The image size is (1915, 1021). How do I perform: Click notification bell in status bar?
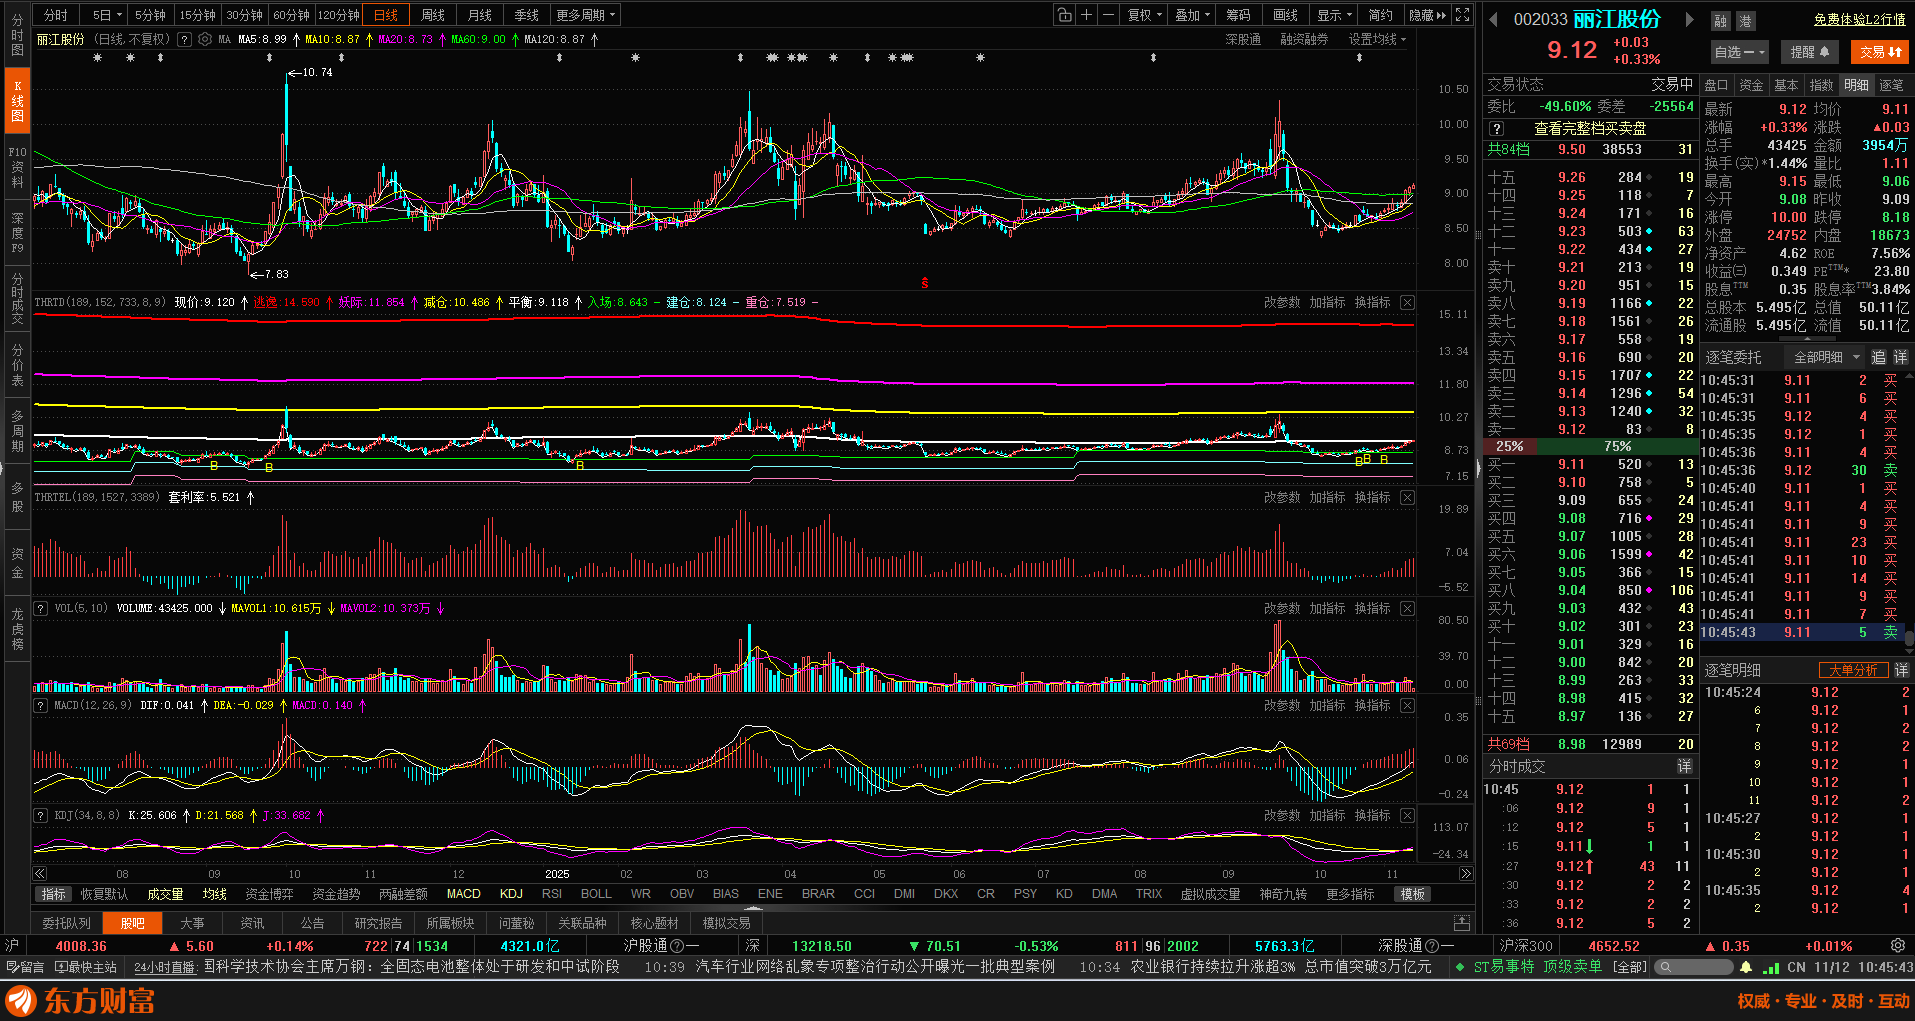(x=1746, y=967)
